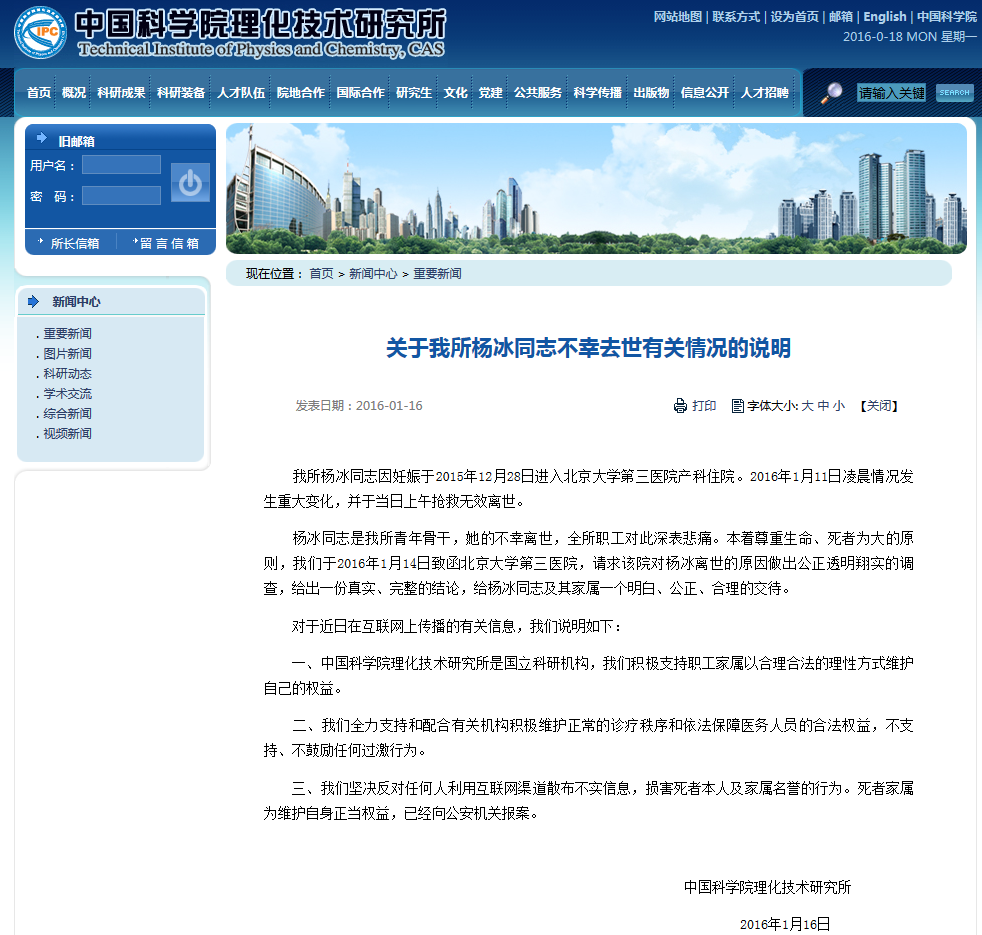Select 人才招聘 in the navigation bar
This screenshot has height=935, width=982.
point(765,93)
